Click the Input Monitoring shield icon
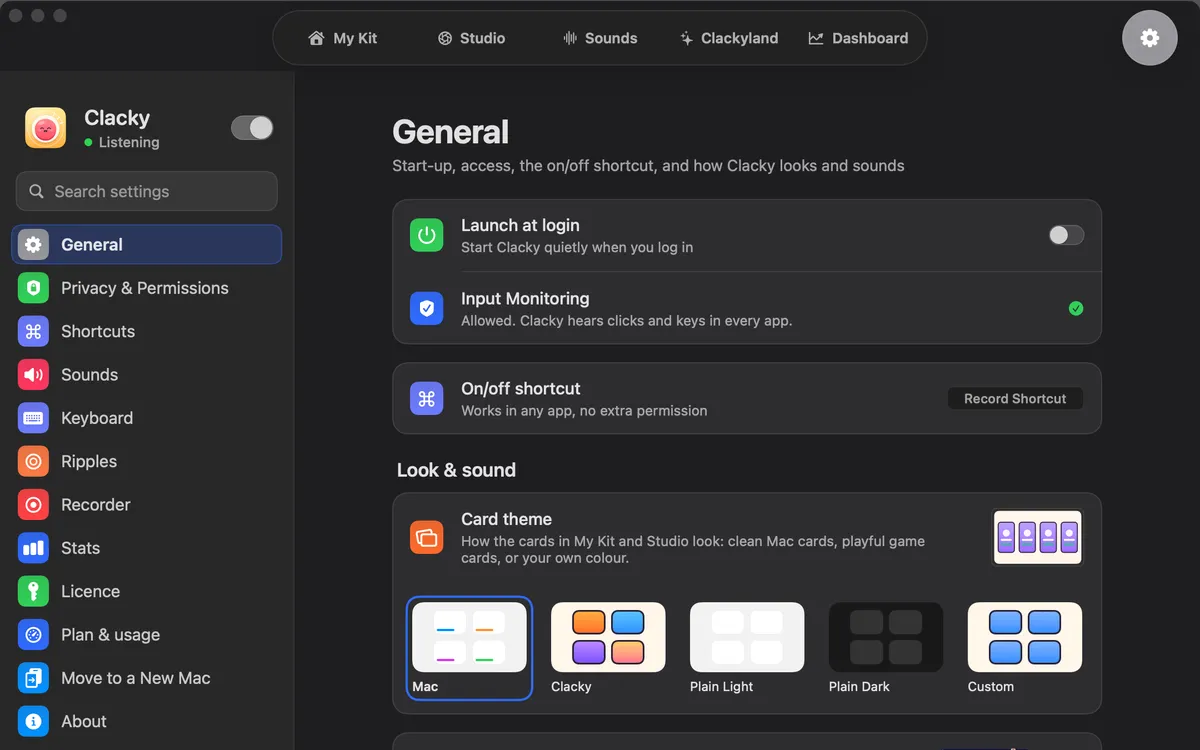This screenshot has height=750, width=1200. (x=427, y=308)
